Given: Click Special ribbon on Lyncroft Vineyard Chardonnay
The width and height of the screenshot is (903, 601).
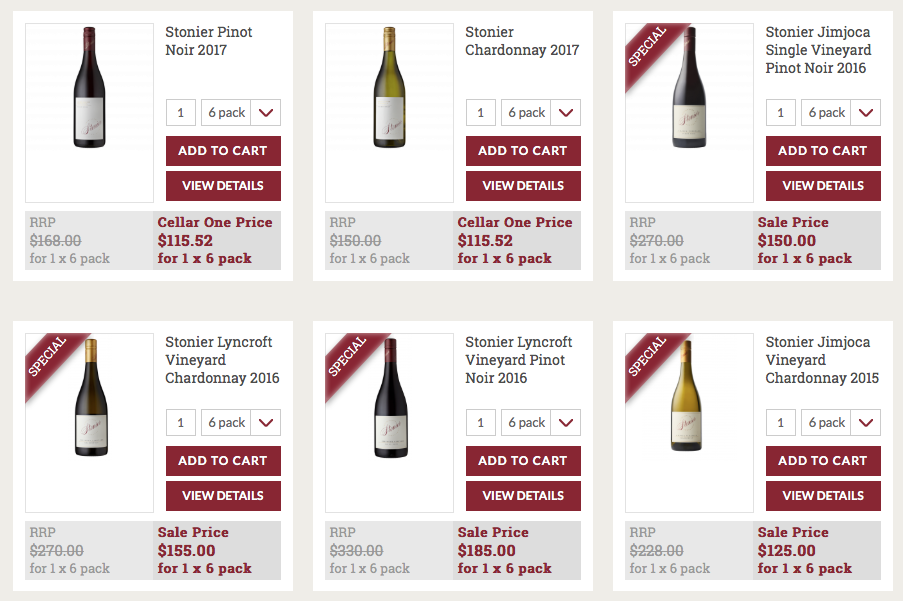Looking at the screenshot, I should click(48, 356).
